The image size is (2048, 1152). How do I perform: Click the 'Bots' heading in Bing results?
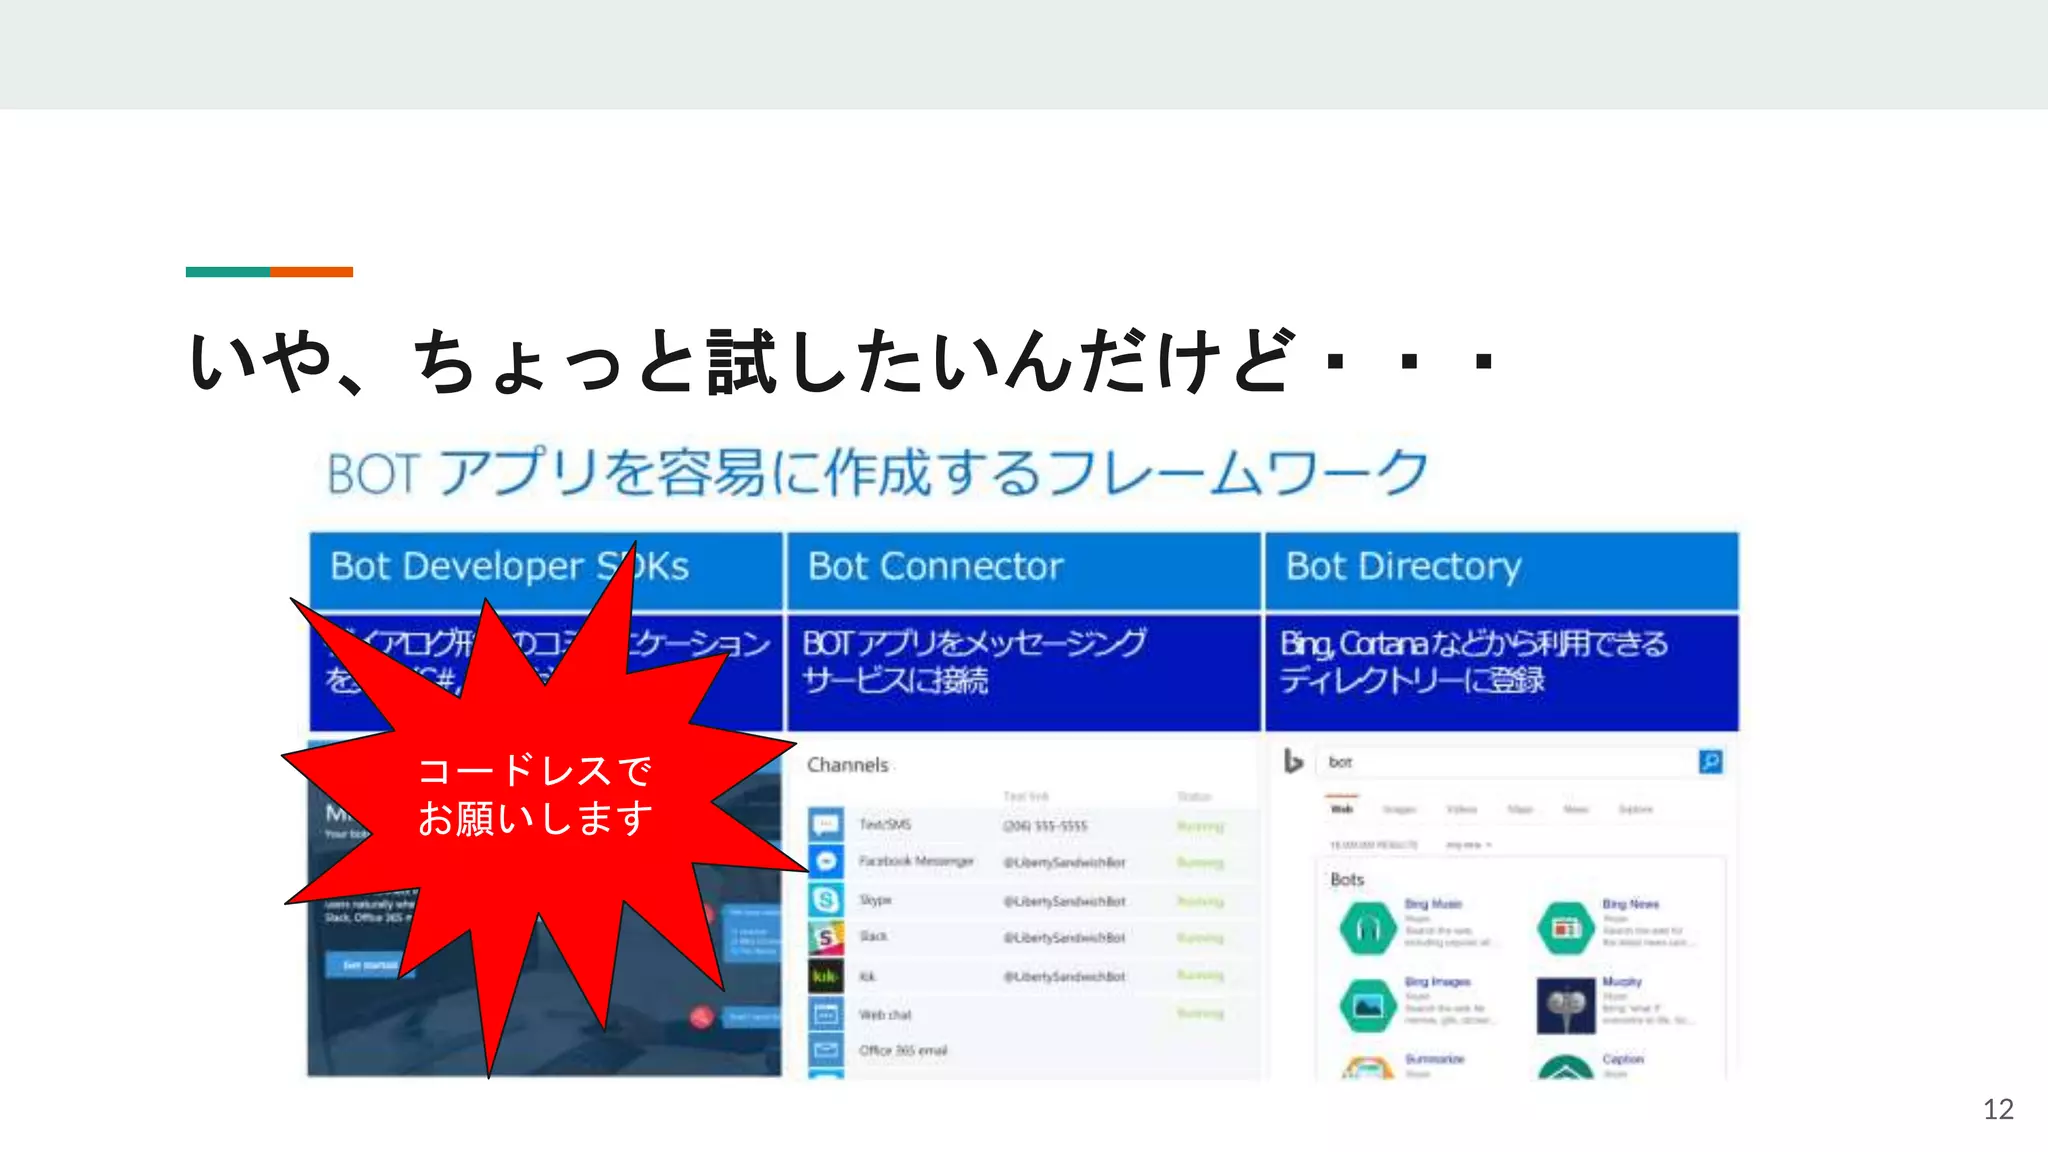(x=1347, y=879)
